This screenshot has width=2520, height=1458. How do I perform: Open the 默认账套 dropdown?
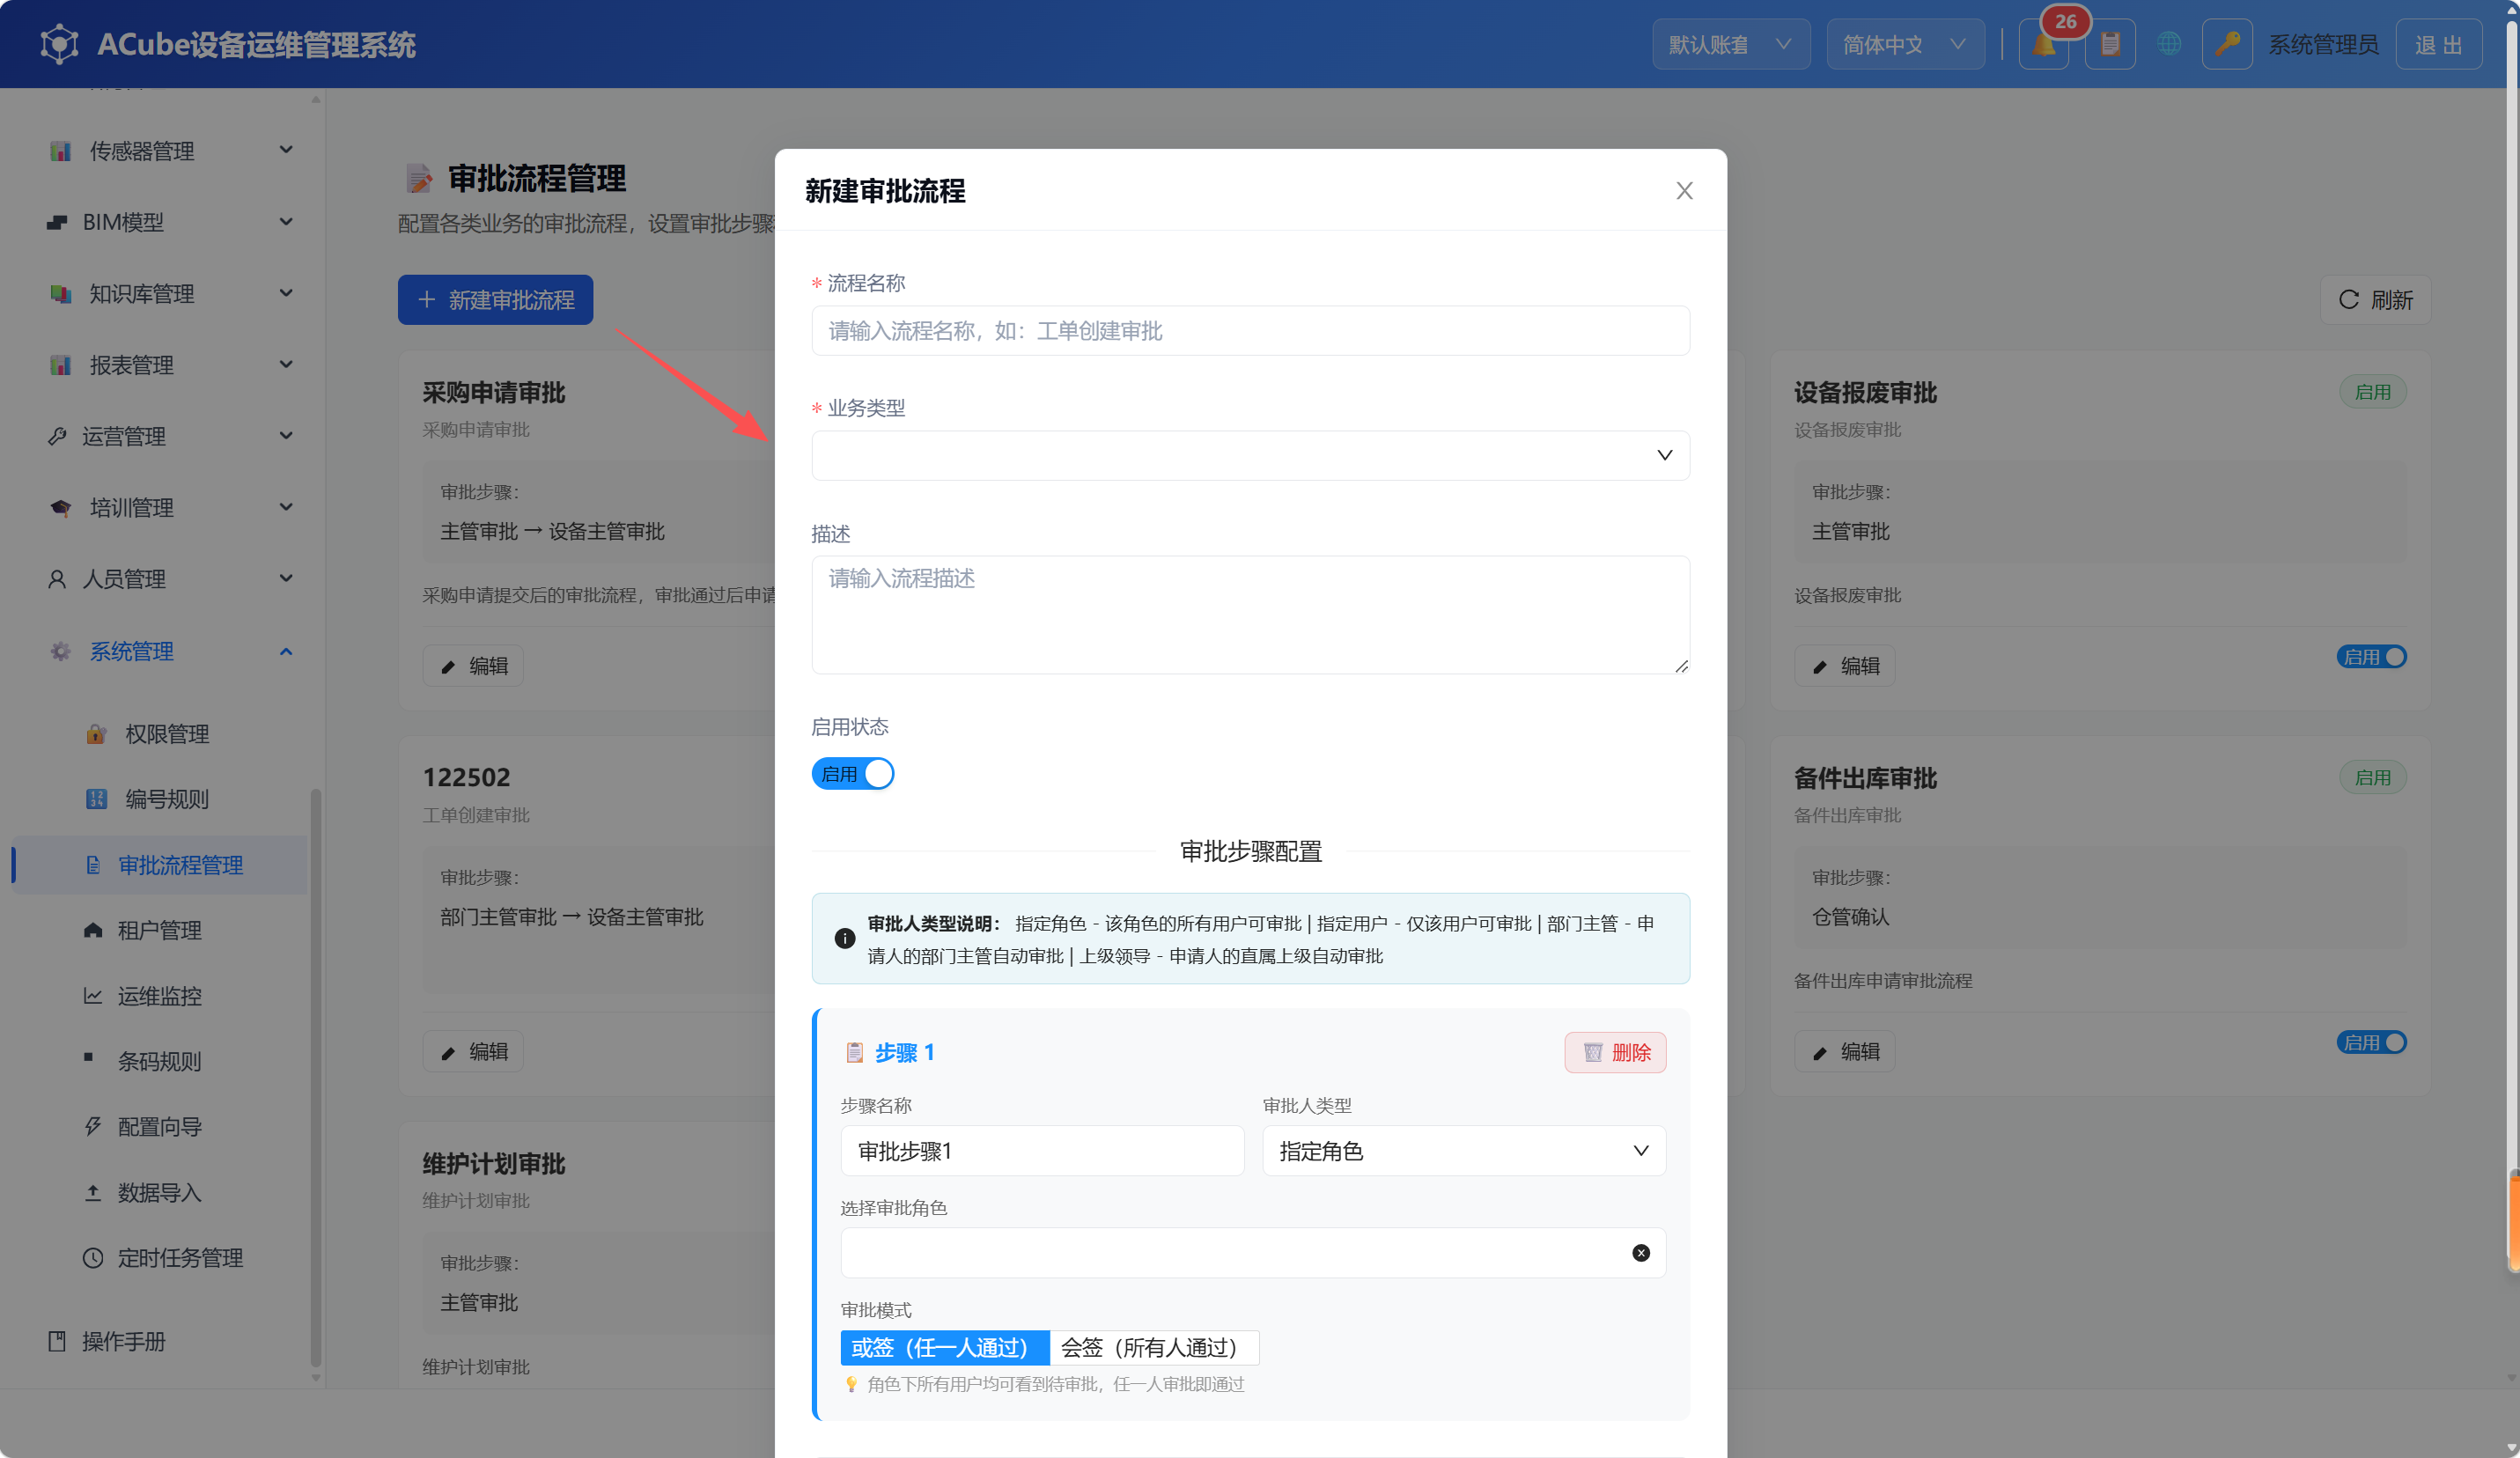tap(1730, 45)
